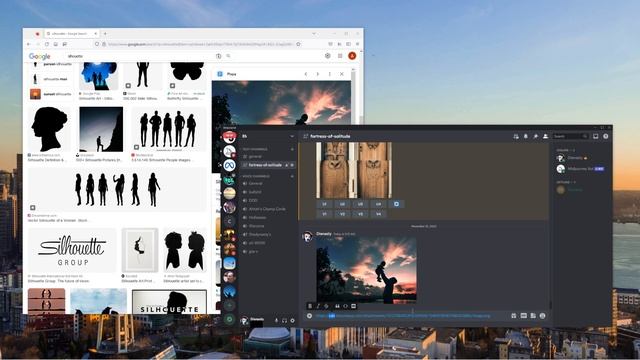Add a new text channel
Viewport: 640px width, 360px height.
pos(292,149)
